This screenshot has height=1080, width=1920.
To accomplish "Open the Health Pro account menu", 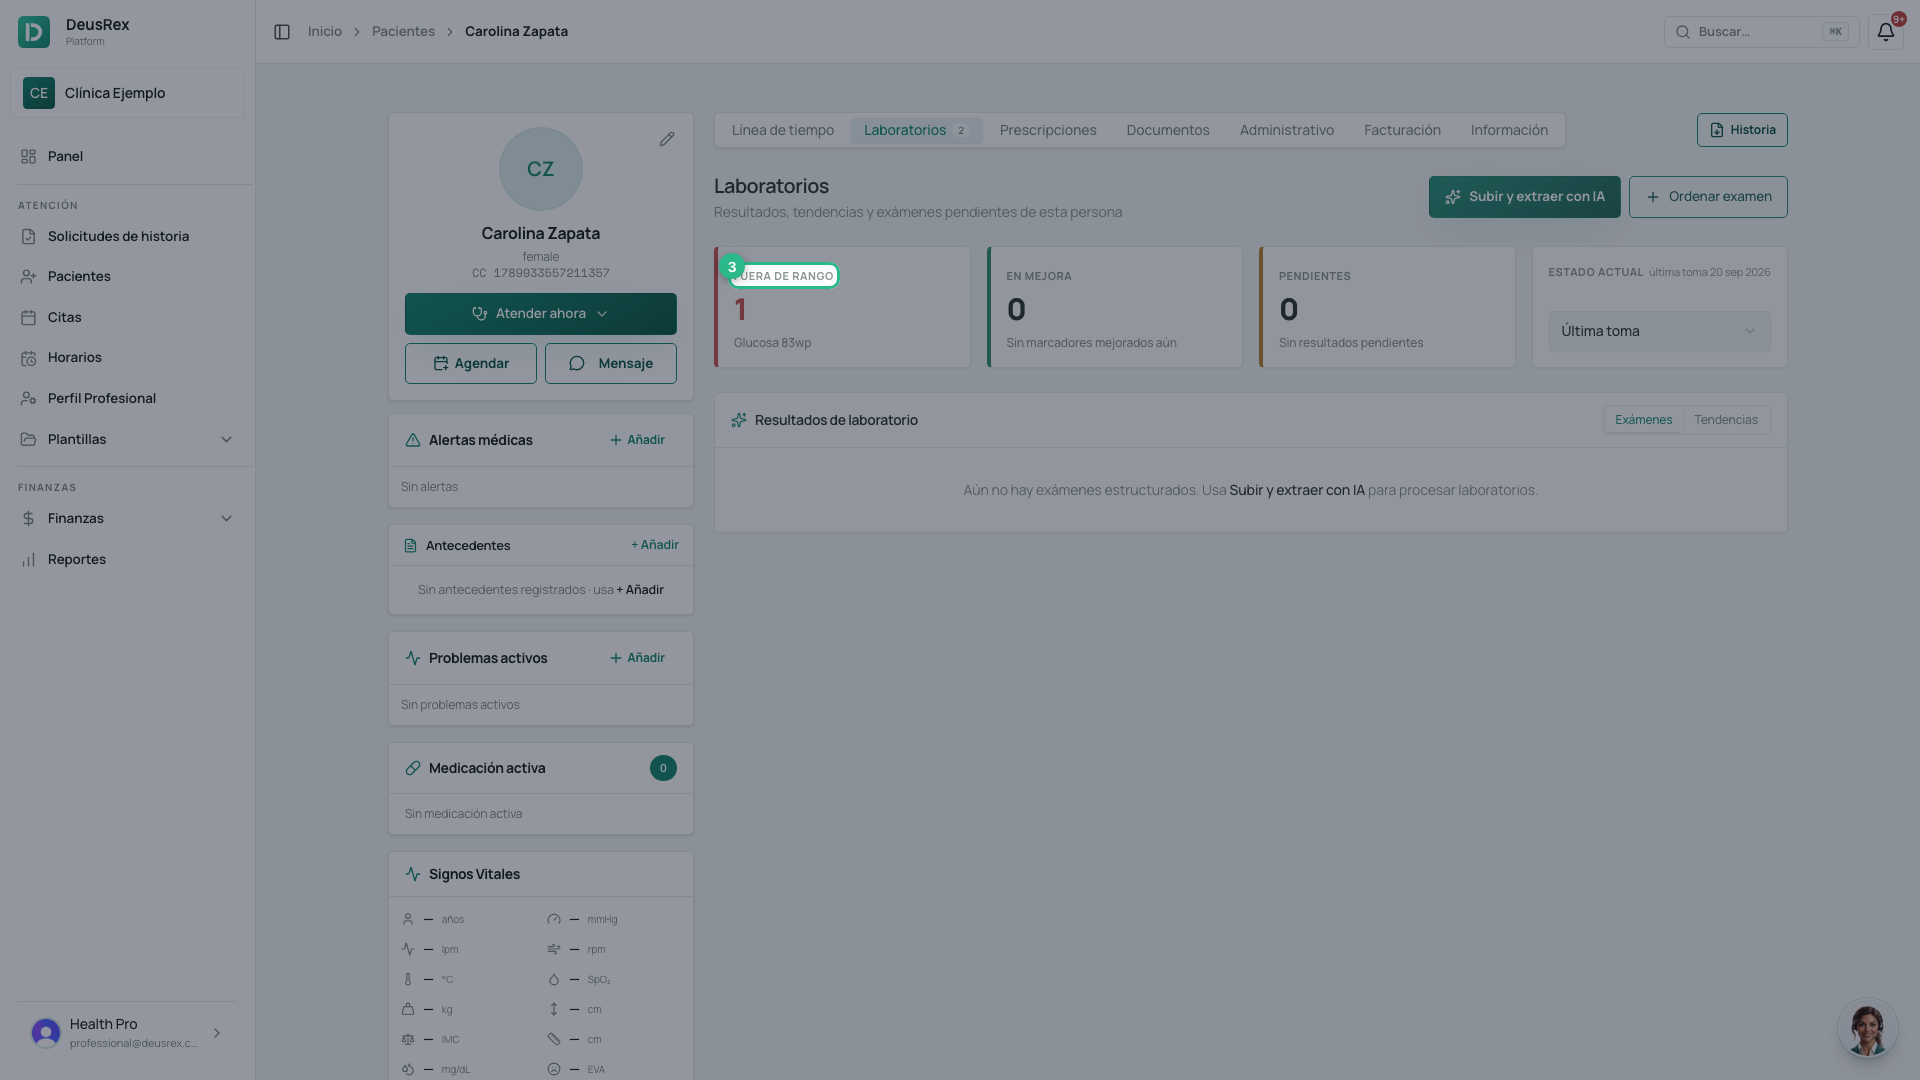I will (127, 1033).
